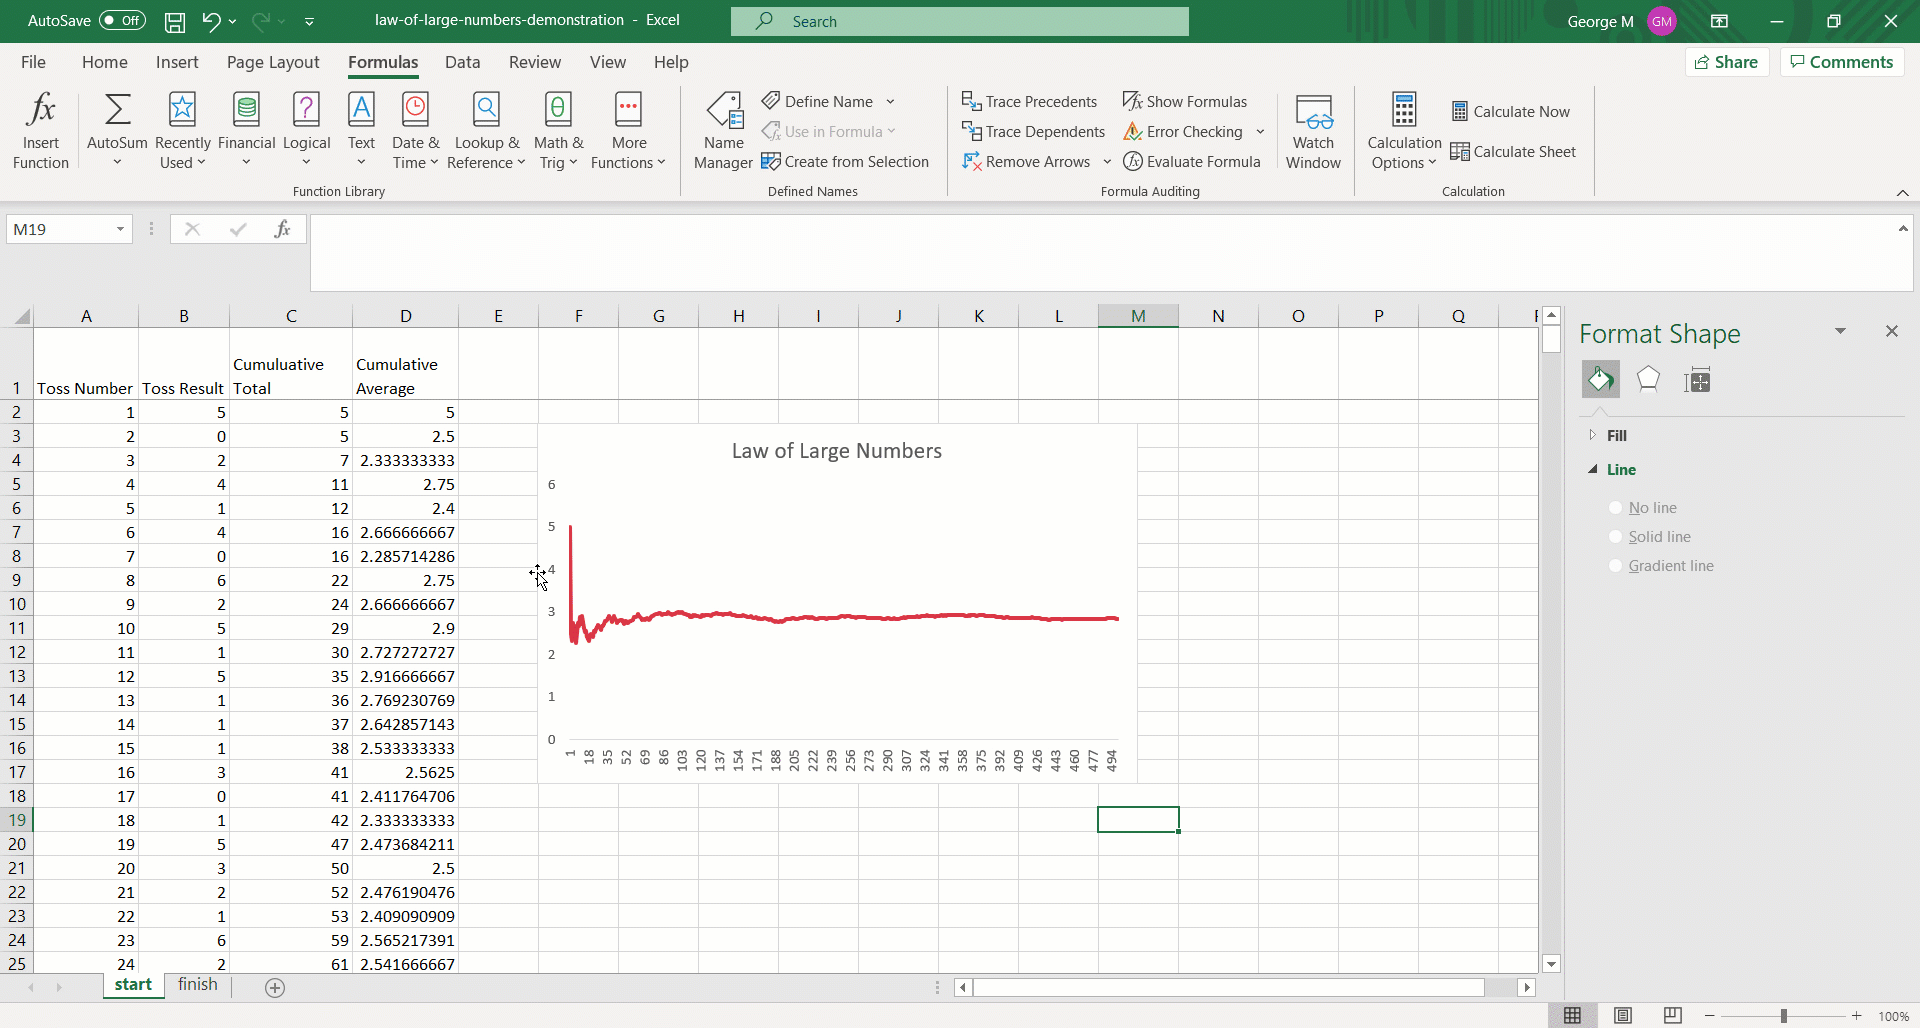This screenshot has height=1028, width=1920.
Task: Open the Name Manager
Action: [x=723, y=130]
